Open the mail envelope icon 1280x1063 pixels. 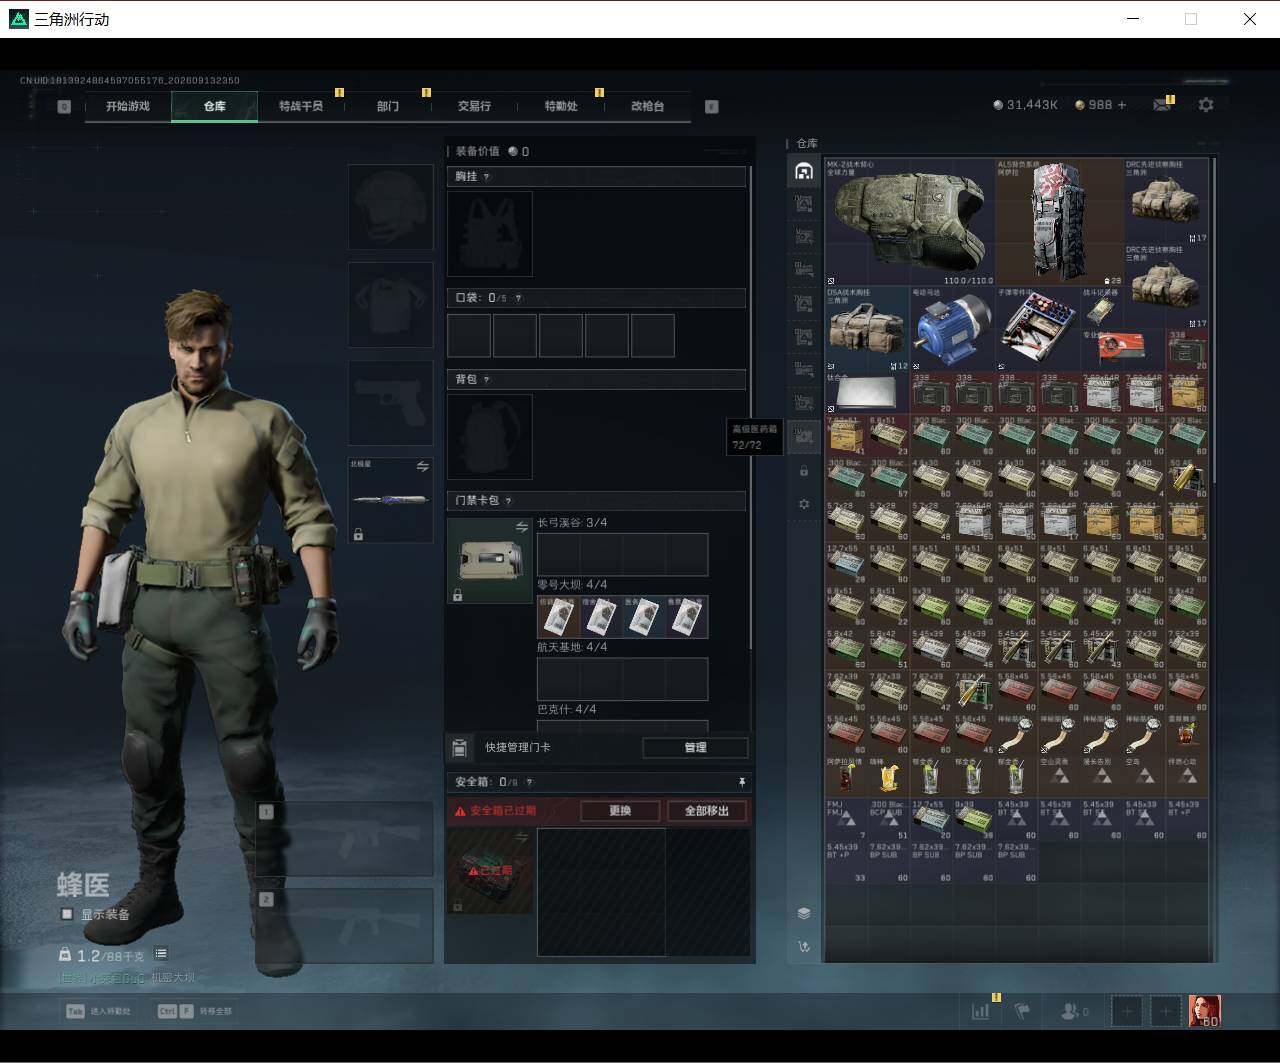[x=1162, y=104]
